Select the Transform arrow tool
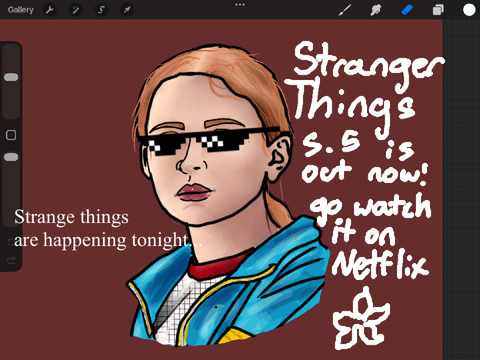 (127, 10)
